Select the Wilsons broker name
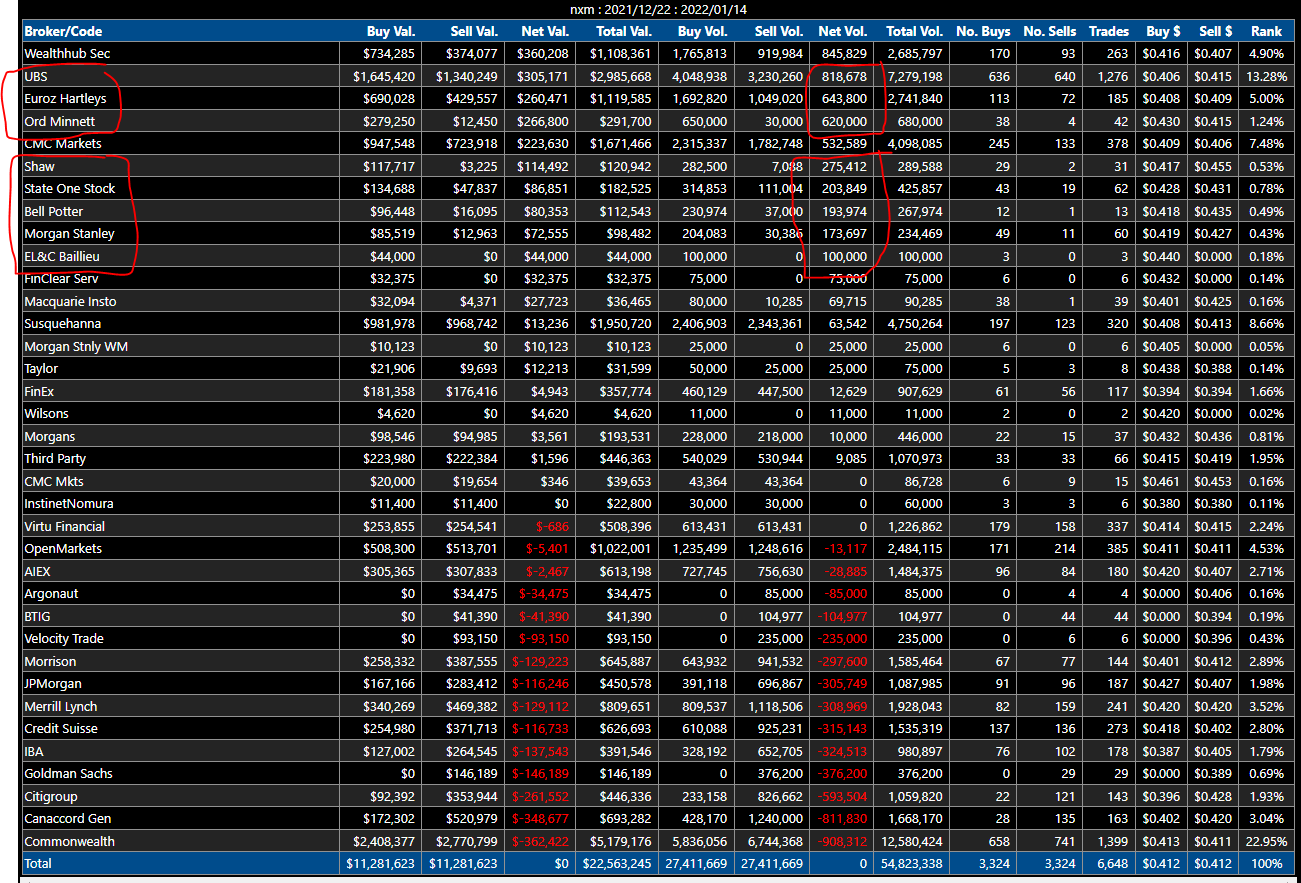 pyautogui.click(x=46, y=413)
